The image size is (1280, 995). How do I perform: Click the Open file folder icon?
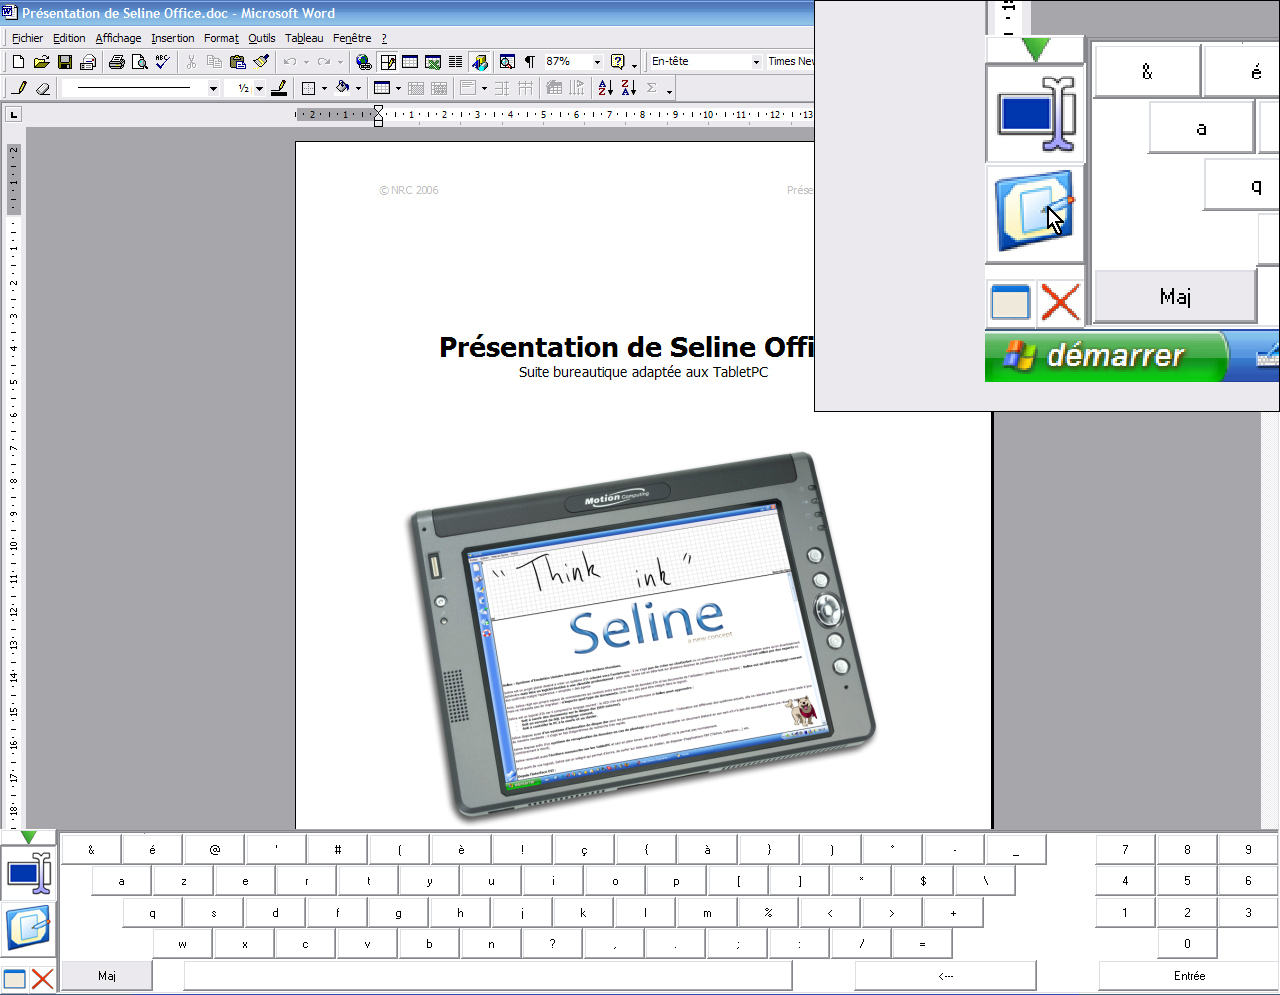(41, 62)
